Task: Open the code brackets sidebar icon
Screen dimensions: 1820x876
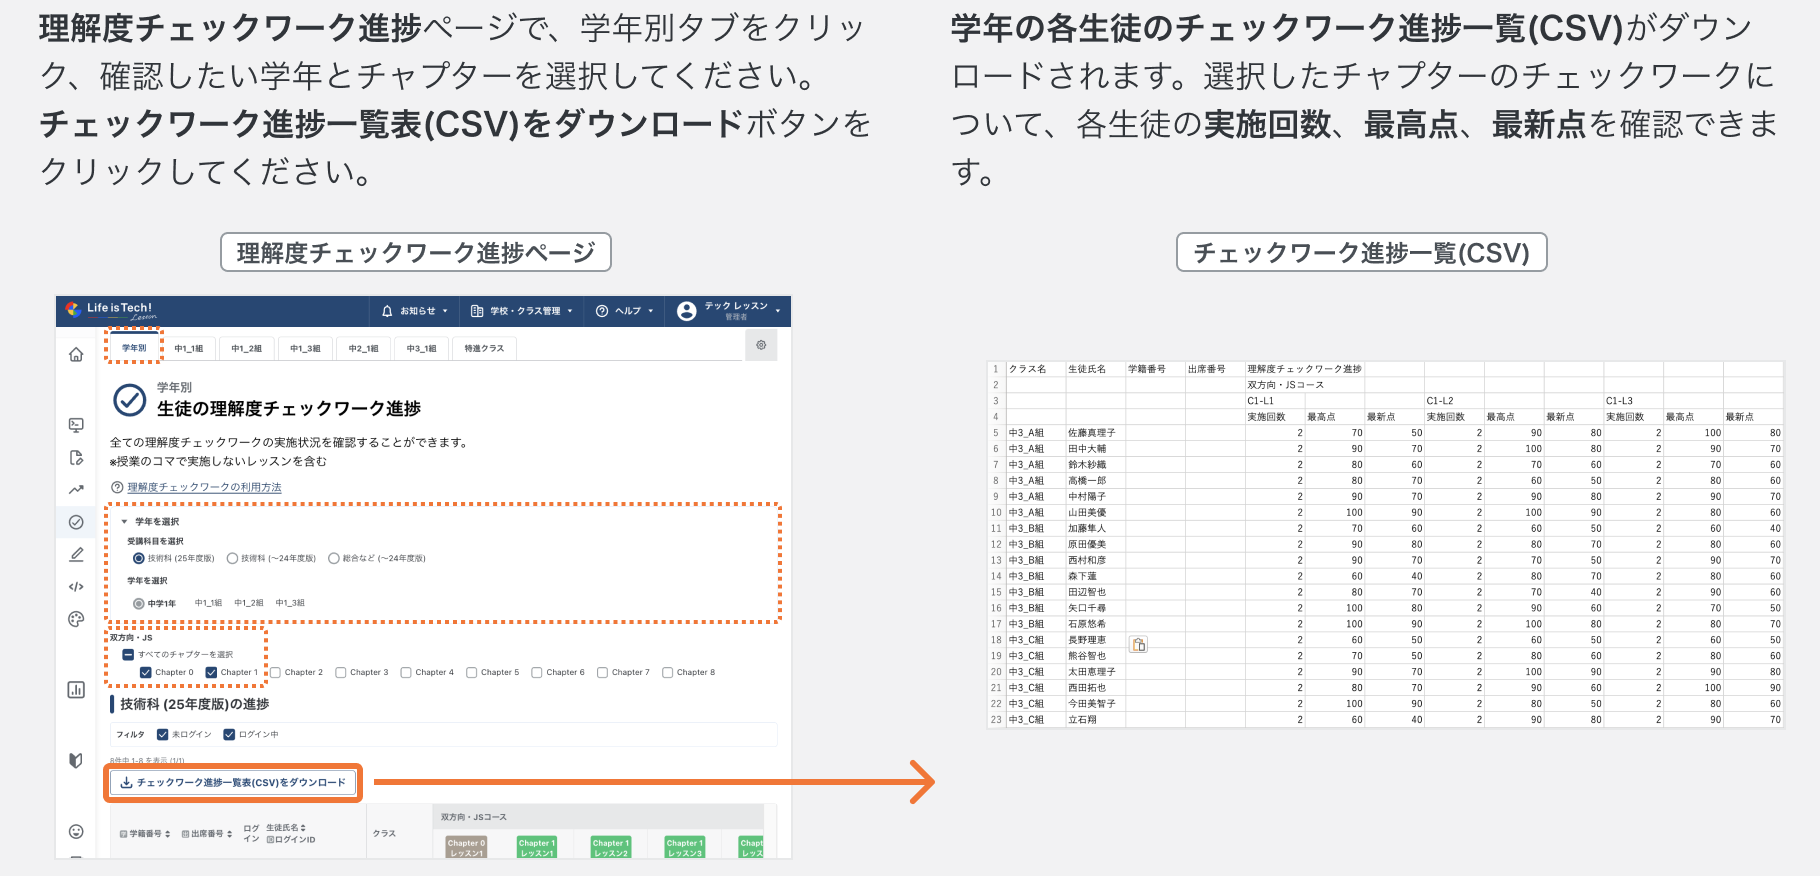Action: tap(76, 587)
